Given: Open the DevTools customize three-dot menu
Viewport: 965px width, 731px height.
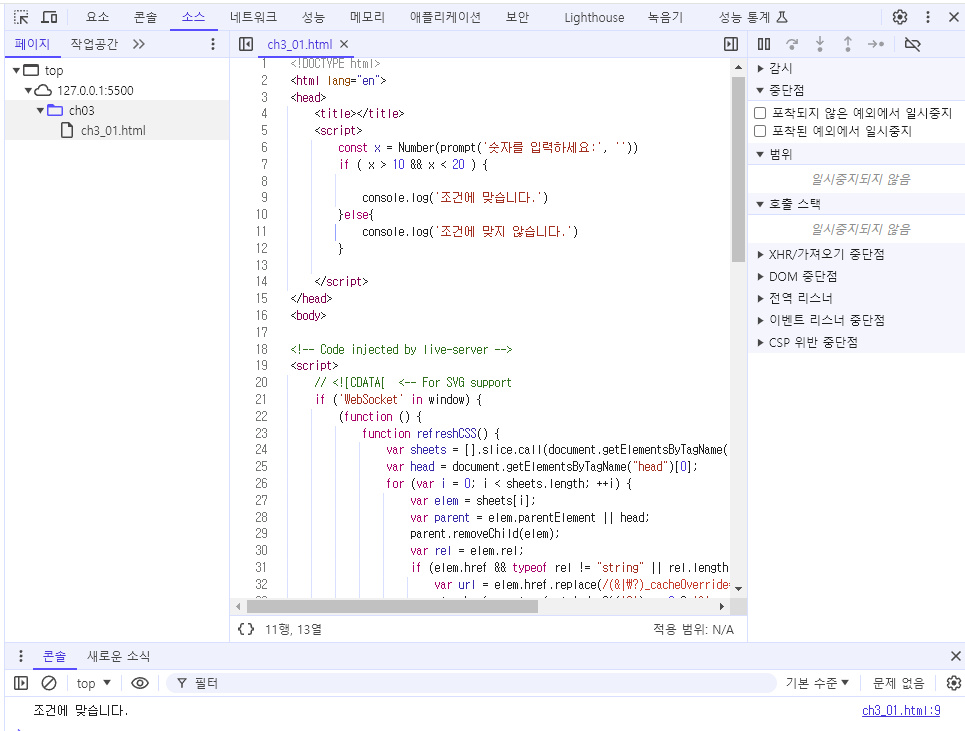Looking at the screenshot, I should [x=928, y=17].
